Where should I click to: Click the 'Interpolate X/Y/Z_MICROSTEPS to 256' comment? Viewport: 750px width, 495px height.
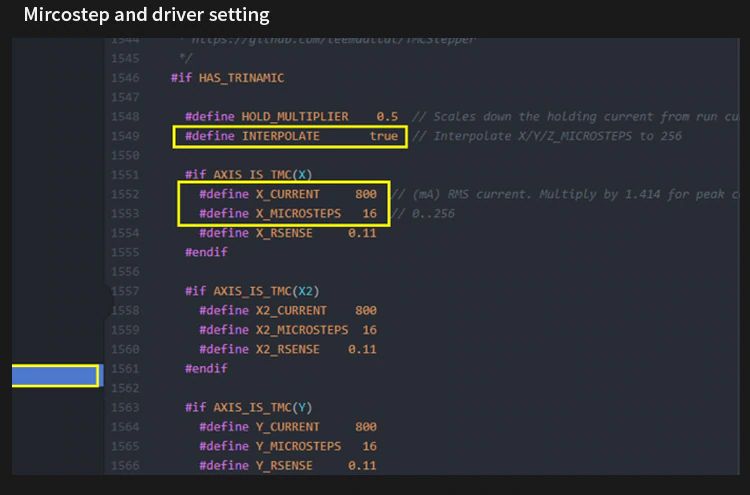547,136
